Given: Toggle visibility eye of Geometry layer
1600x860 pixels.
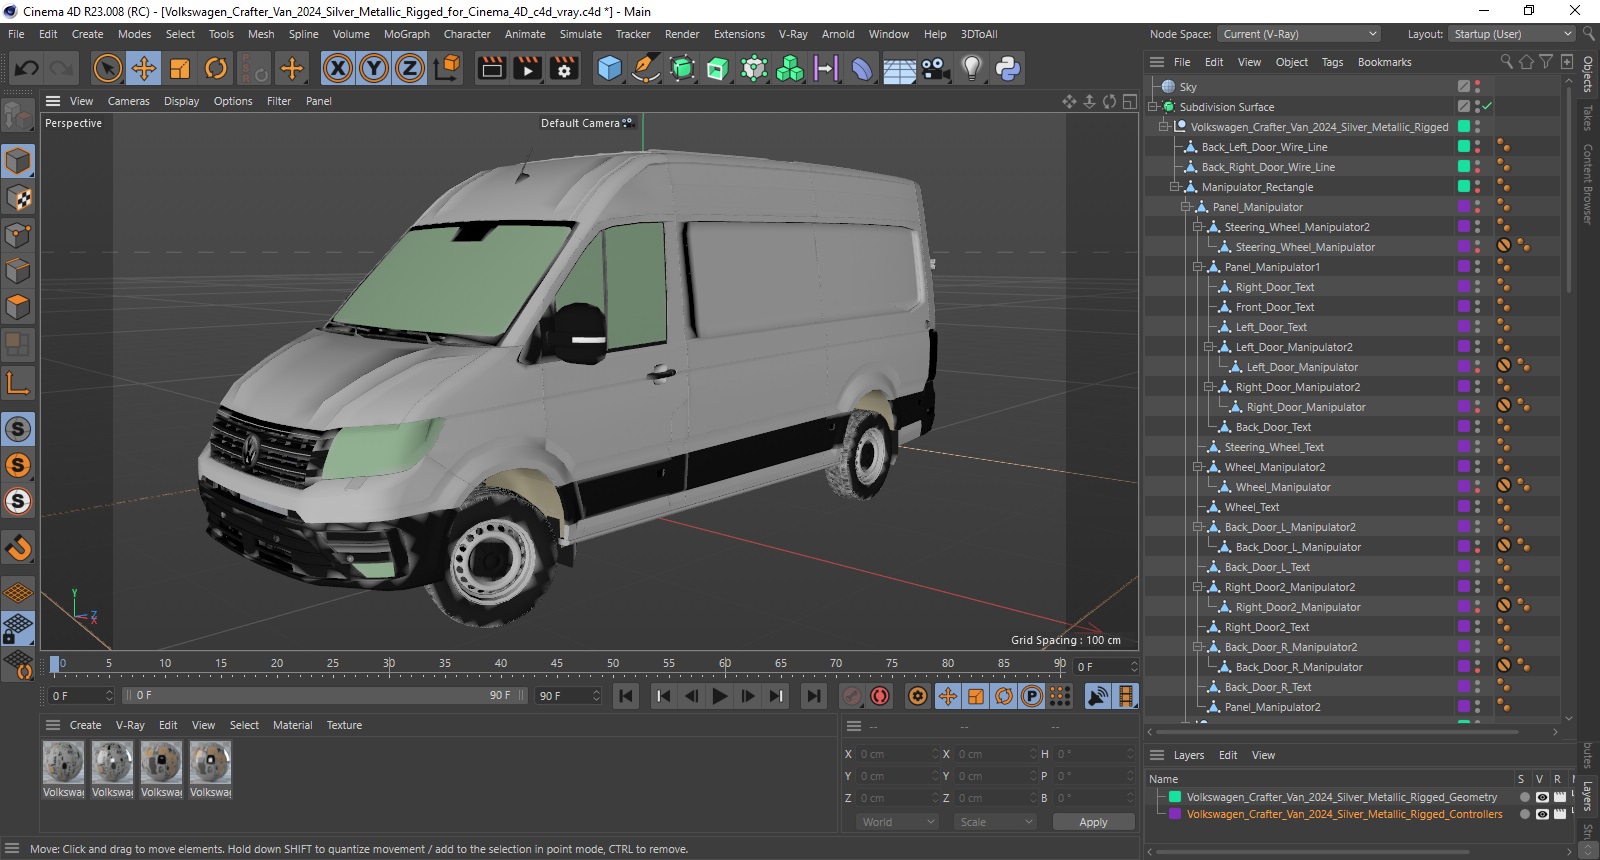Looking at the screenshot, I should (x=1542, y=797).
